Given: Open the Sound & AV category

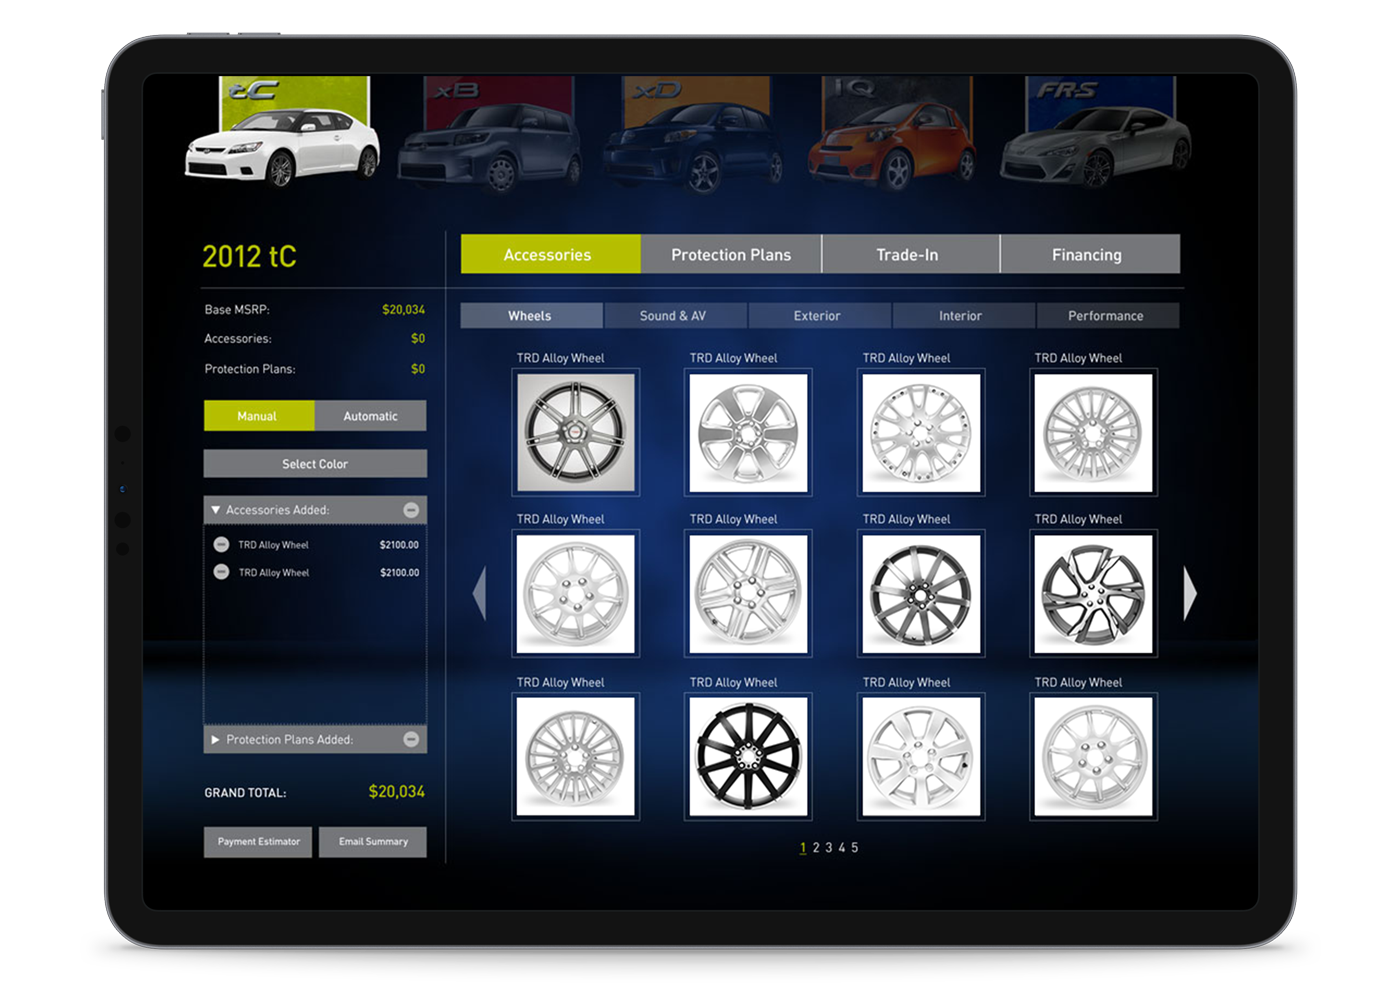Looking at the screenshot, I should click(x=675, y=316).
